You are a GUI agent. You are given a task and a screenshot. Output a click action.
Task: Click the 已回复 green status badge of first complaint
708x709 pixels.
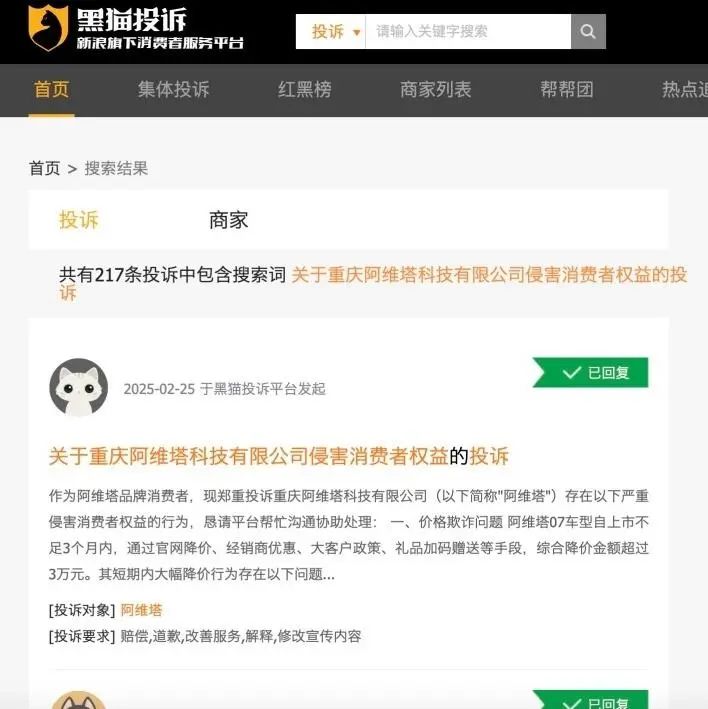click(x=590, y=373)
